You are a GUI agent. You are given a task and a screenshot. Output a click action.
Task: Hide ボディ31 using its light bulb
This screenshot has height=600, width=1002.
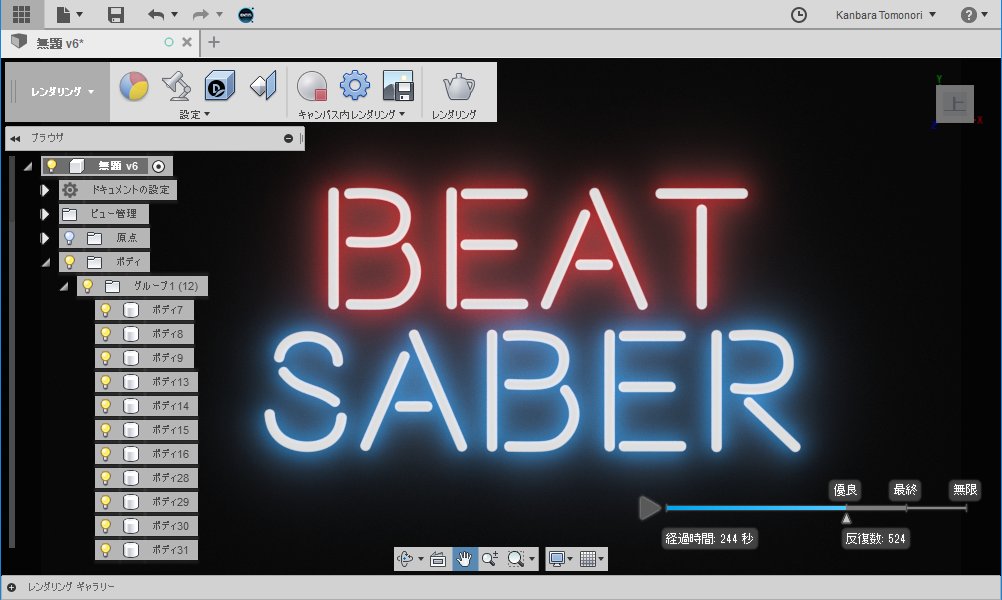(x=105, y=550)
